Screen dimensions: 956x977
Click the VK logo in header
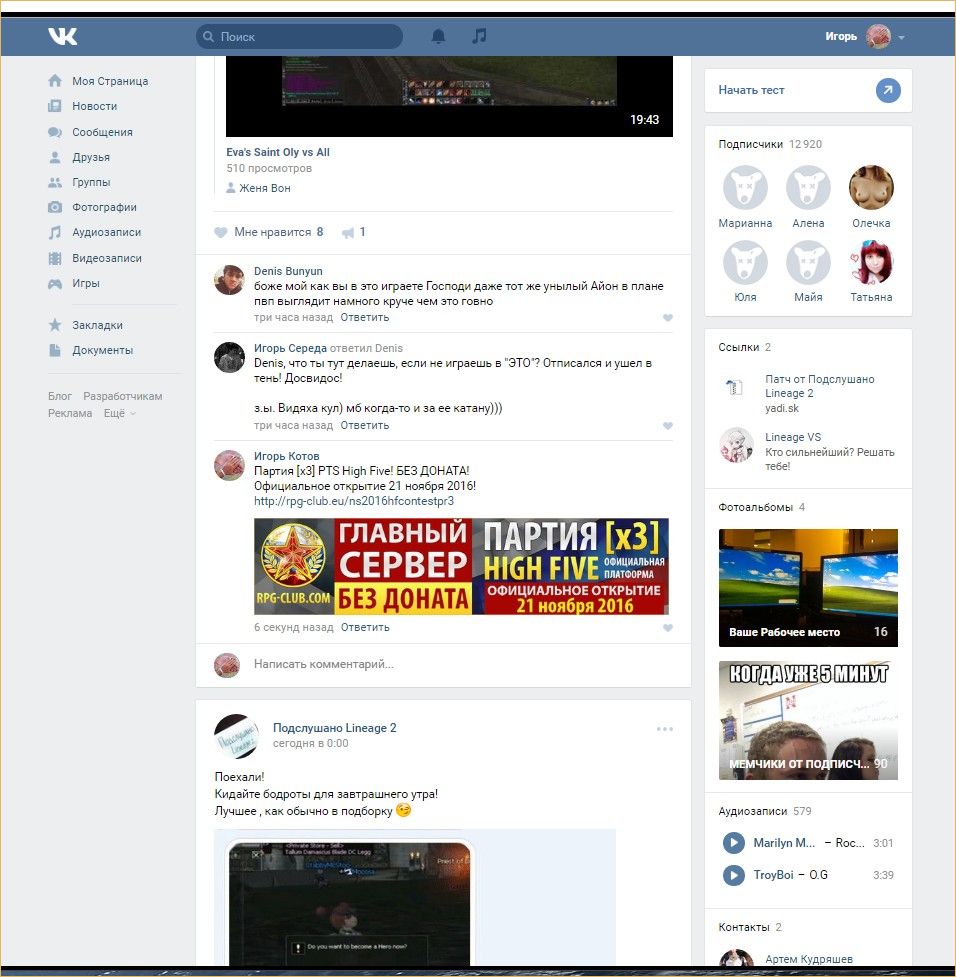point(62,37)
